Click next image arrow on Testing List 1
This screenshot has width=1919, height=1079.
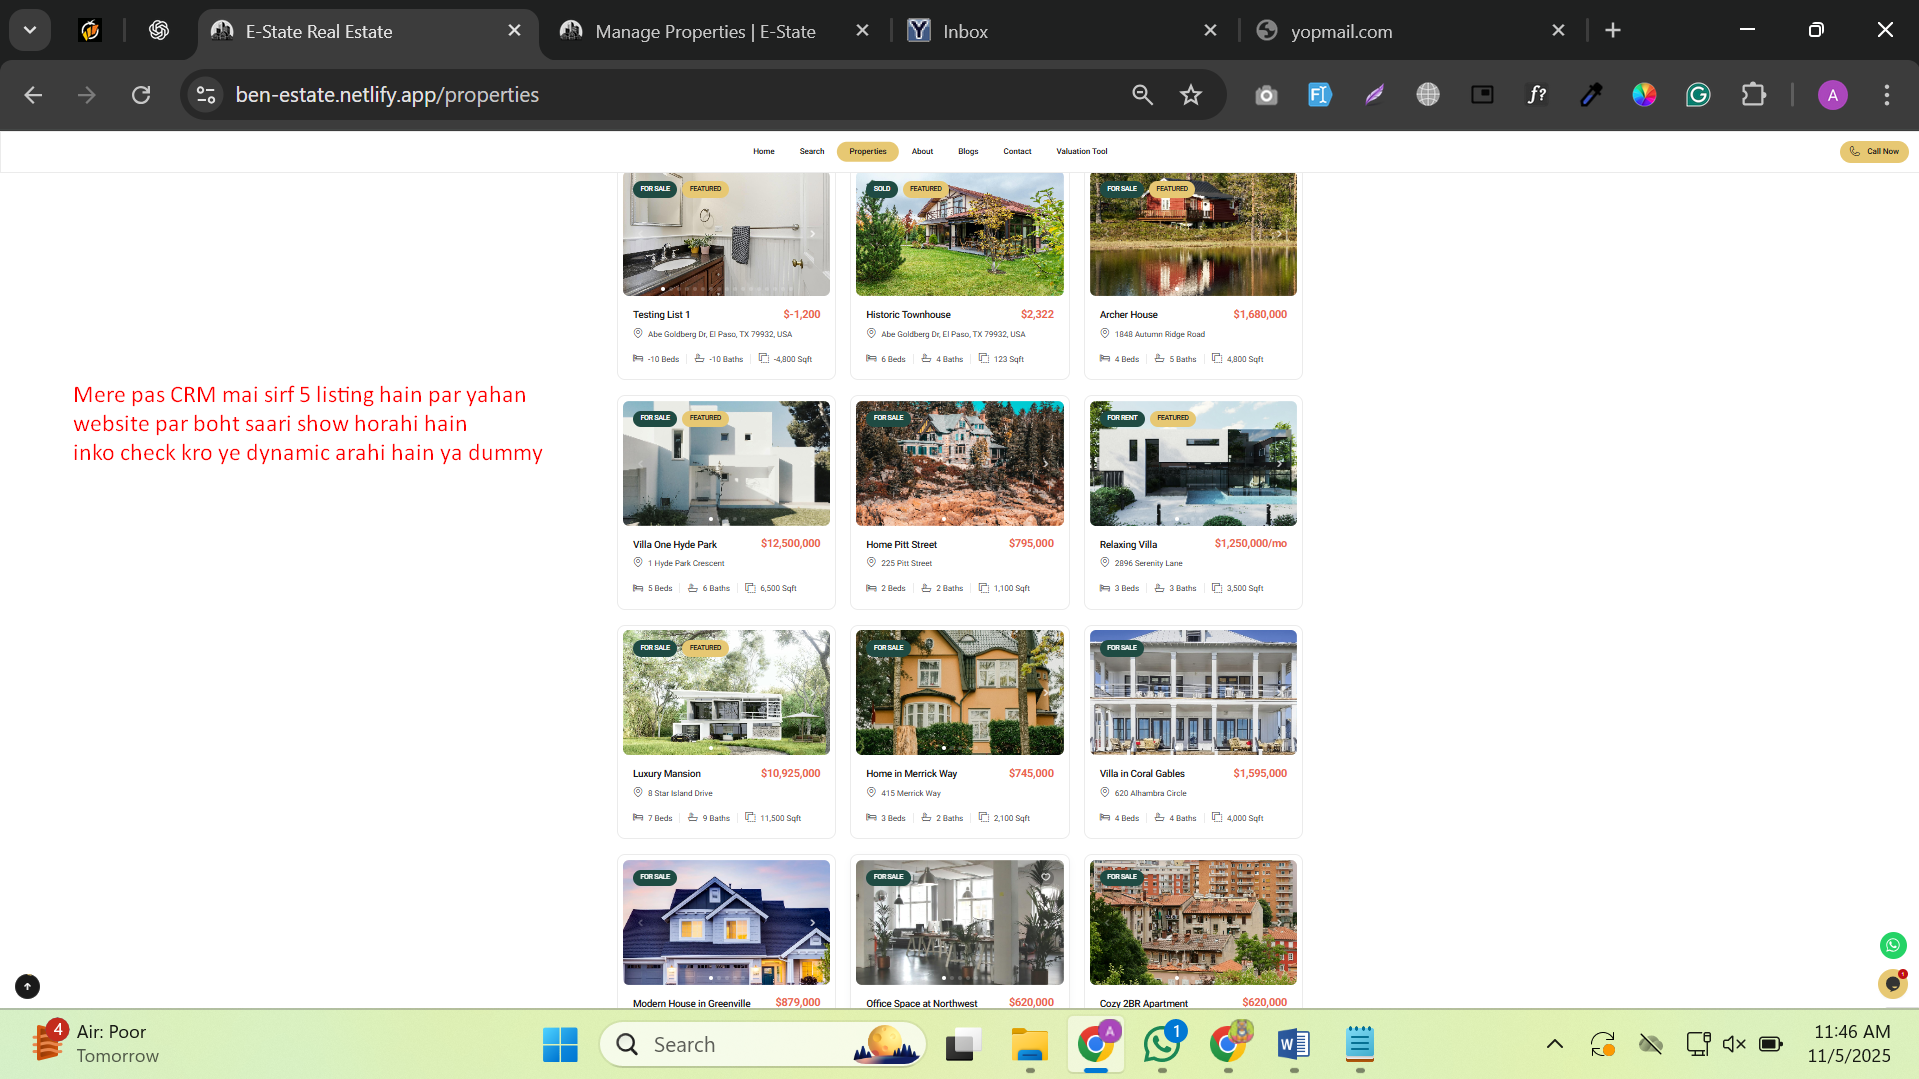tap(812, 234)
